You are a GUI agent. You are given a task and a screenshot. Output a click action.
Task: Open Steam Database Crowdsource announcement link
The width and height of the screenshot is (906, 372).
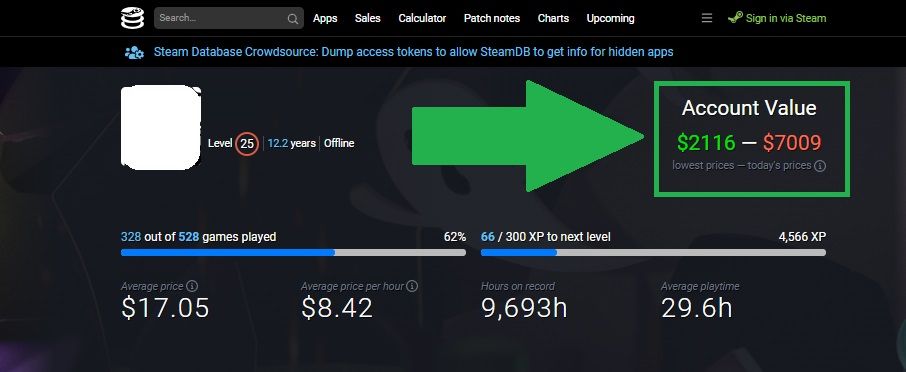[414, 52]
